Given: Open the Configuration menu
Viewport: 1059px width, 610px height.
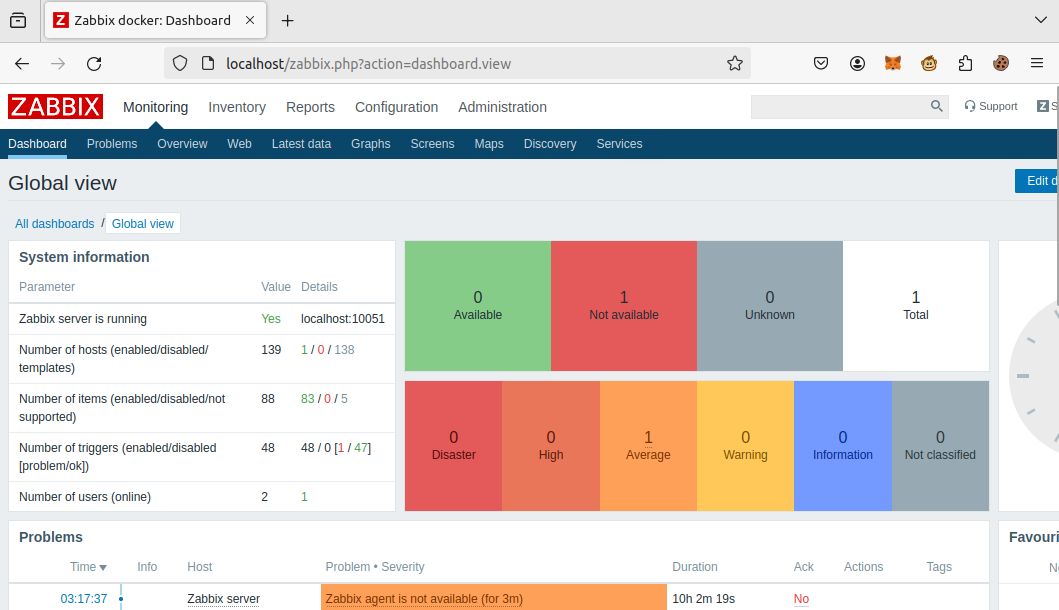Looking at the screenshot, I should (396, 107).
